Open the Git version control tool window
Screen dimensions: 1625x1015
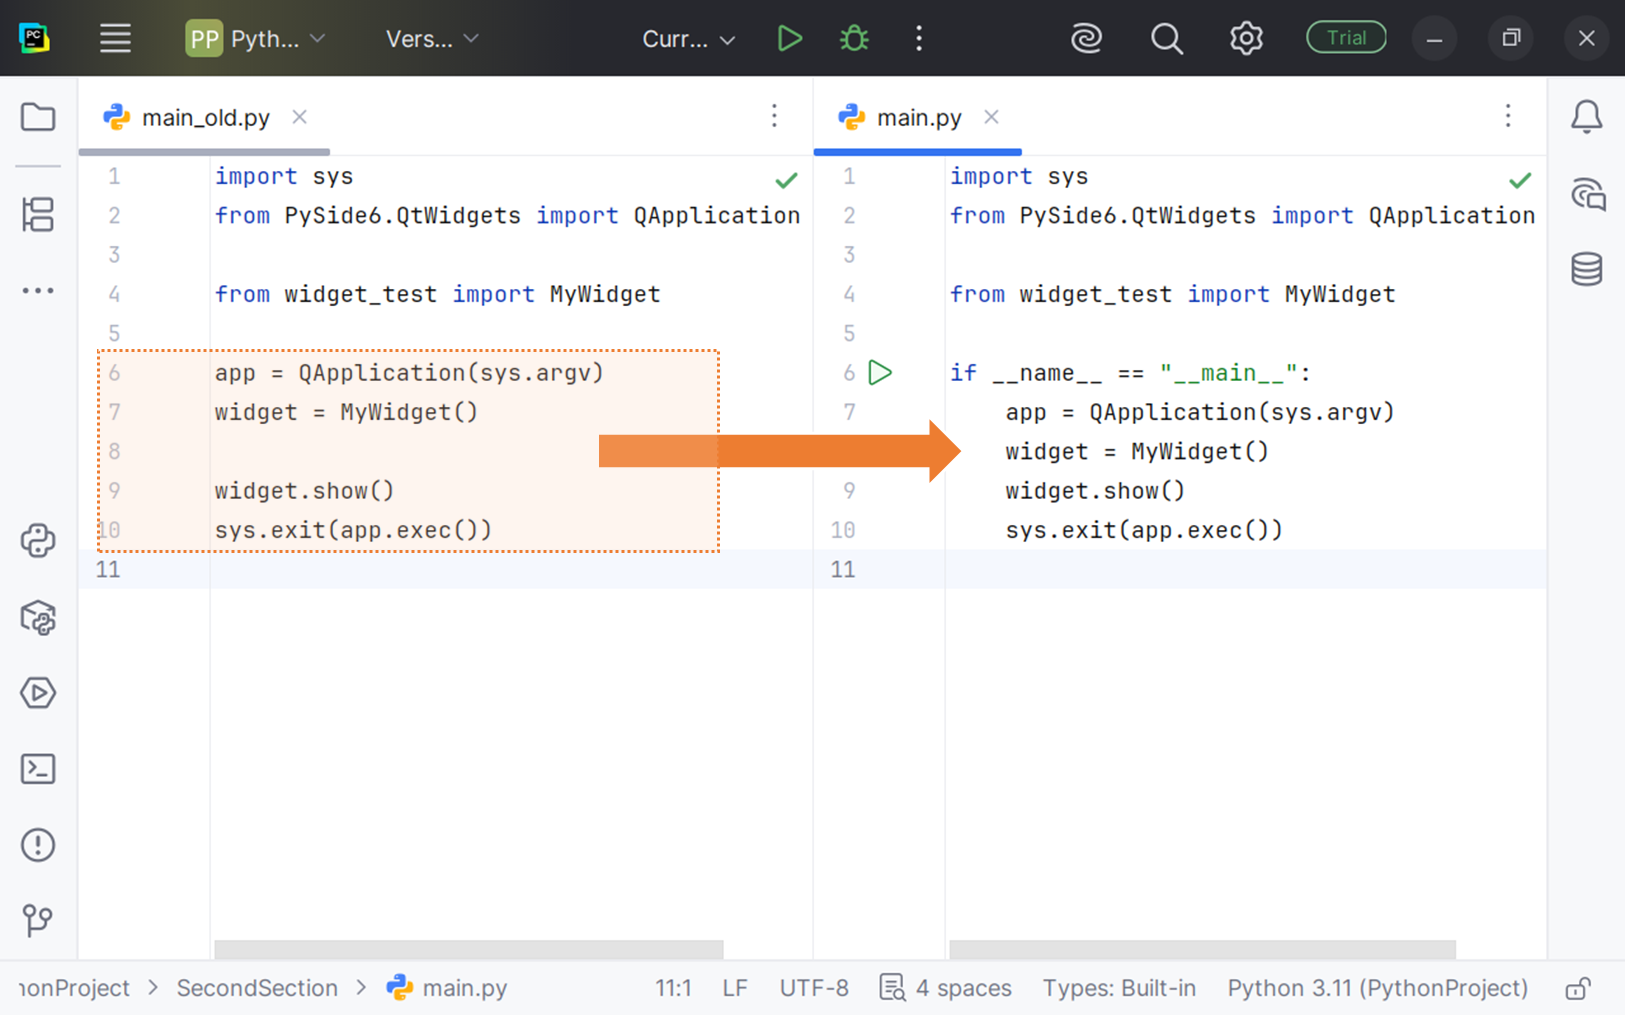[38, 920]
